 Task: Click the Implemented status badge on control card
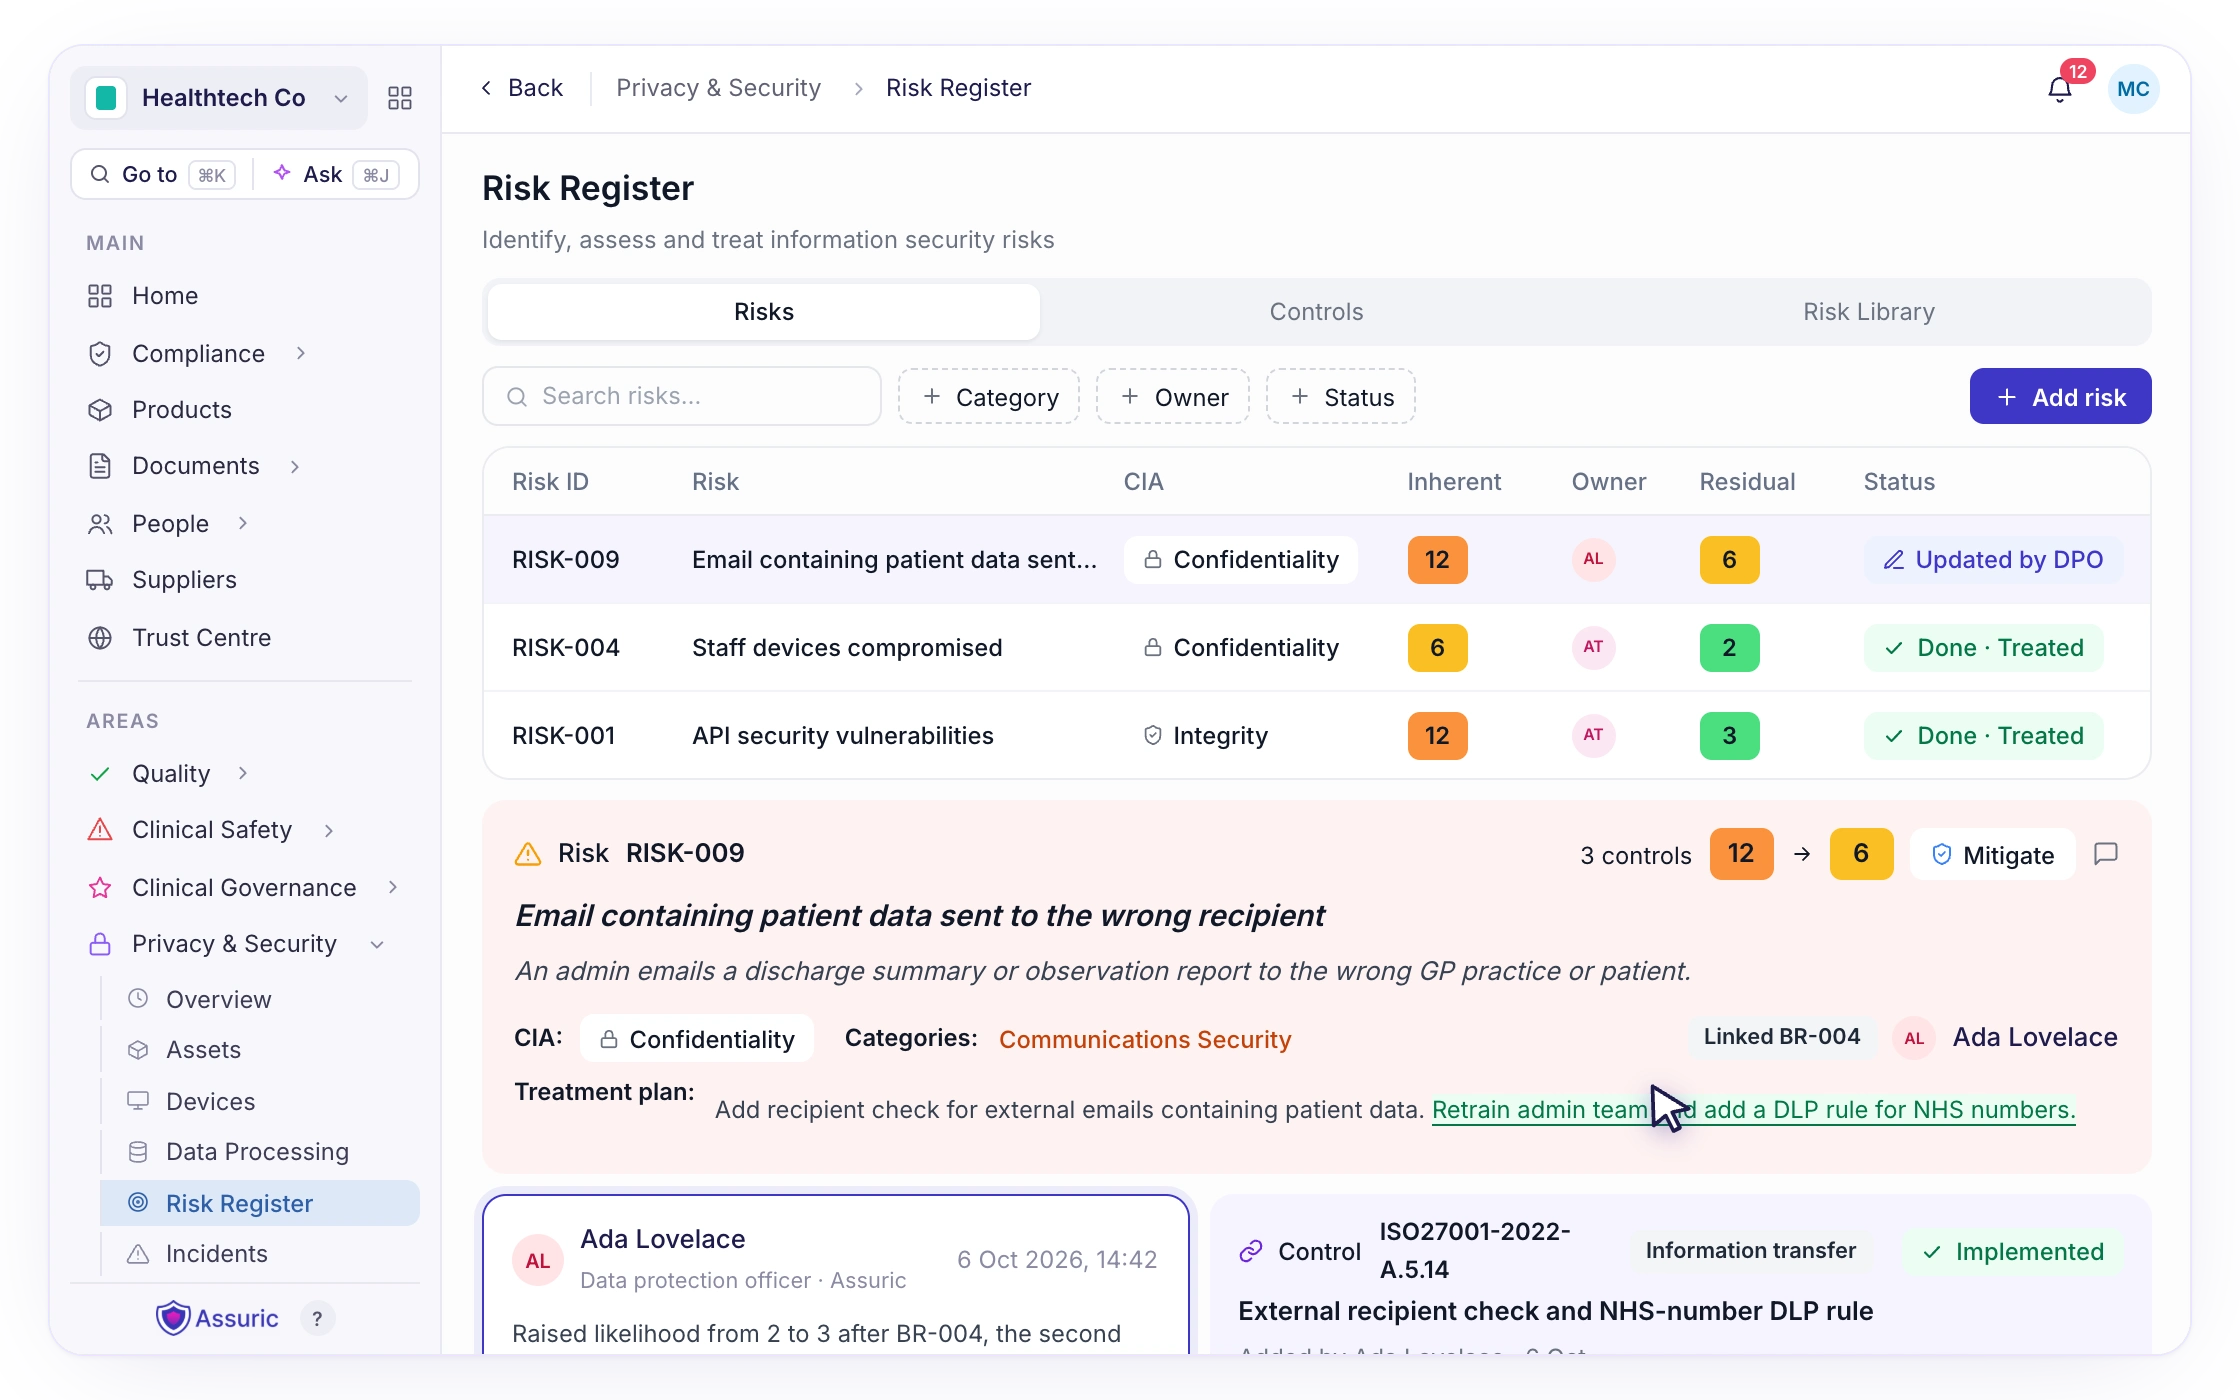point(2013,1252)
